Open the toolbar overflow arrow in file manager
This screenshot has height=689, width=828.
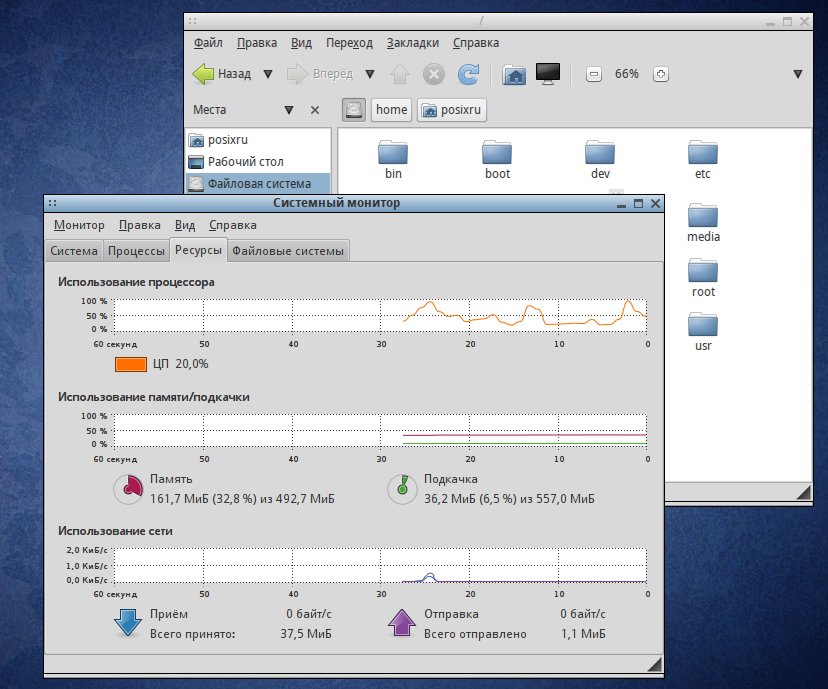(798, 74)
